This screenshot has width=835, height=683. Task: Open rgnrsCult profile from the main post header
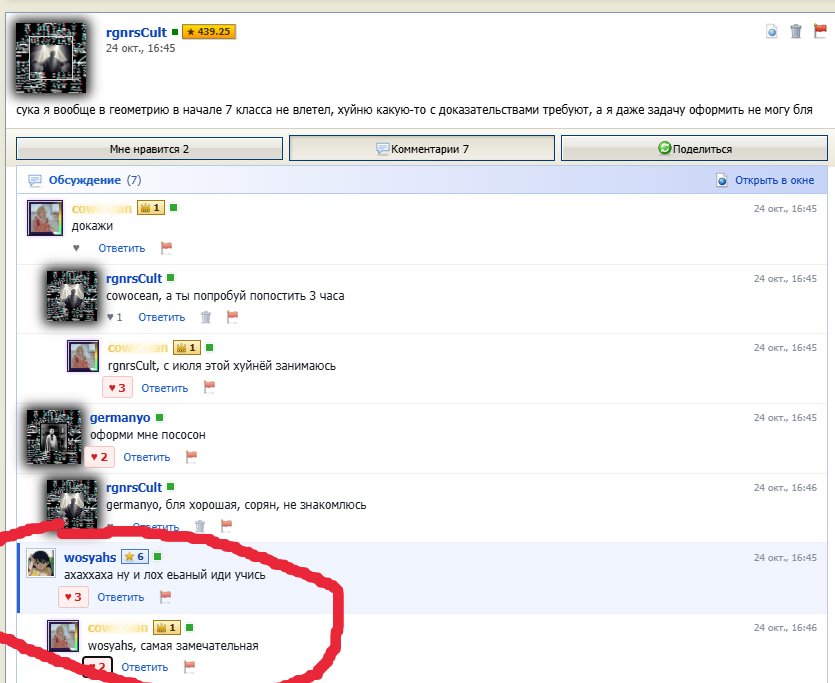tap(136, 32)
